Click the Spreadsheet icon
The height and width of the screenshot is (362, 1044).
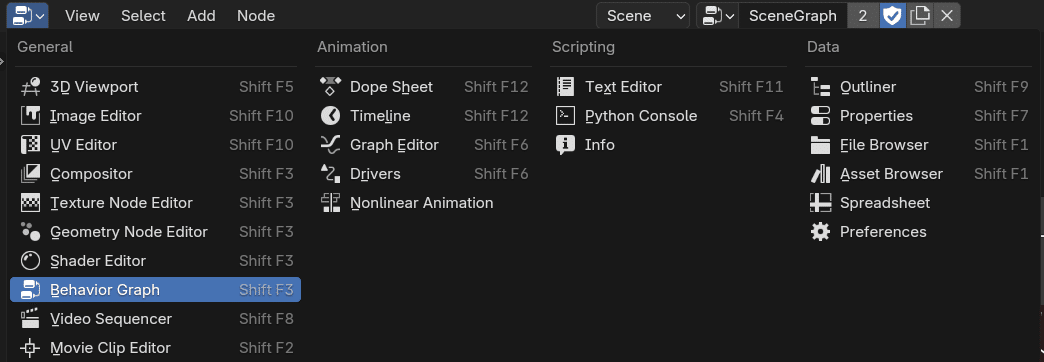(820, 203)
